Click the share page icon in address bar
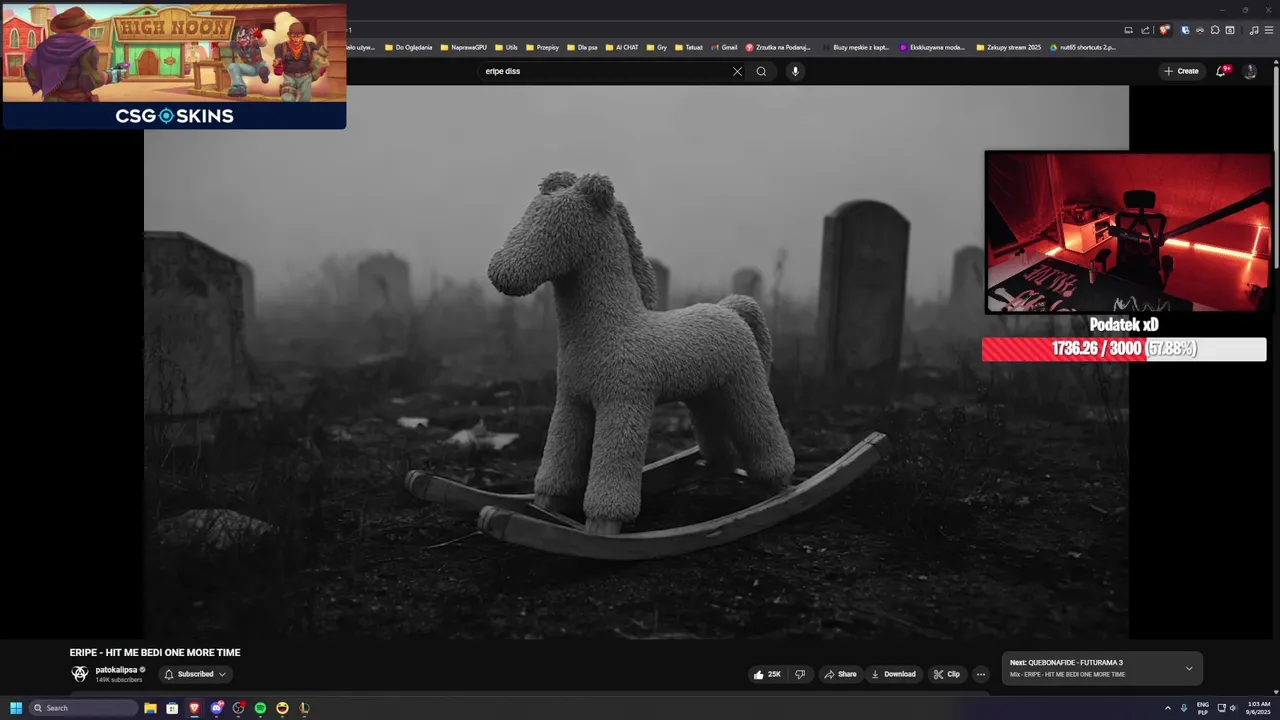Screen dimensions: 1280x720 click(1145, 30)
